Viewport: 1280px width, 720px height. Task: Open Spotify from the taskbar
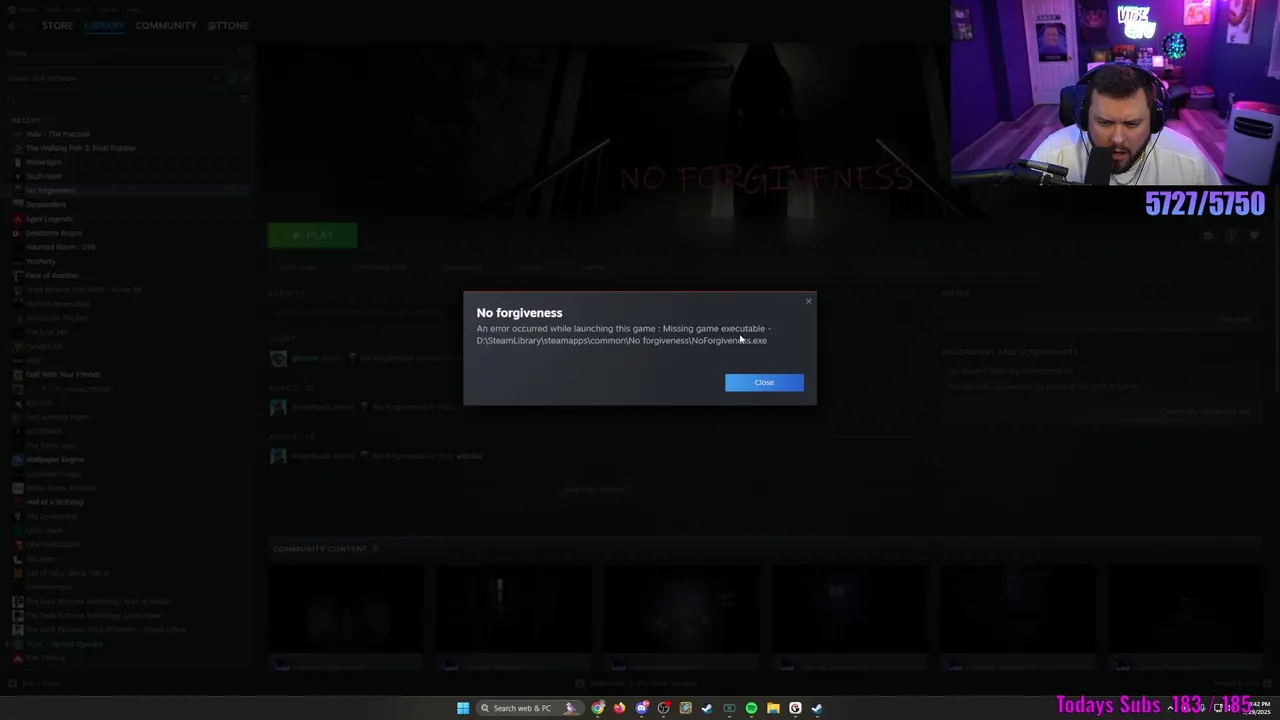coord(751,708)
